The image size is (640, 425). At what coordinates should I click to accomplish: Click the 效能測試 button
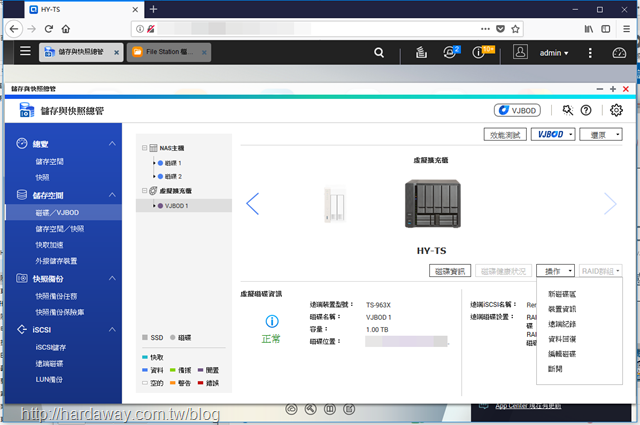pyautogui.click(x=505, y=134)
